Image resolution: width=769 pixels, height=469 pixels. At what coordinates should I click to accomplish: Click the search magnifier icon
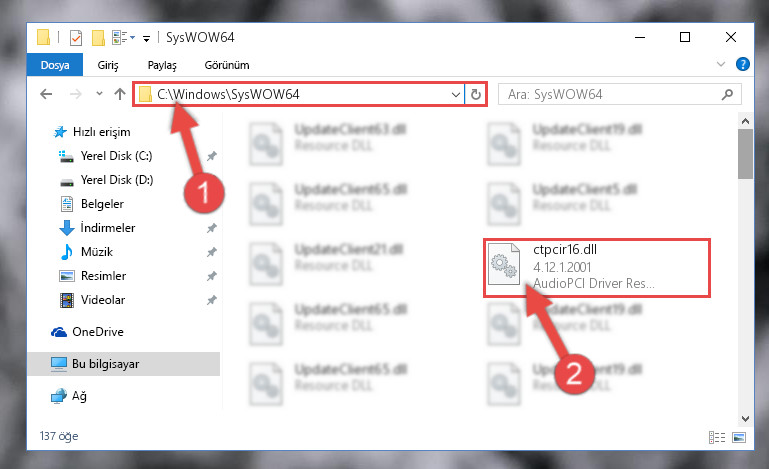click(x=727, y=94)
